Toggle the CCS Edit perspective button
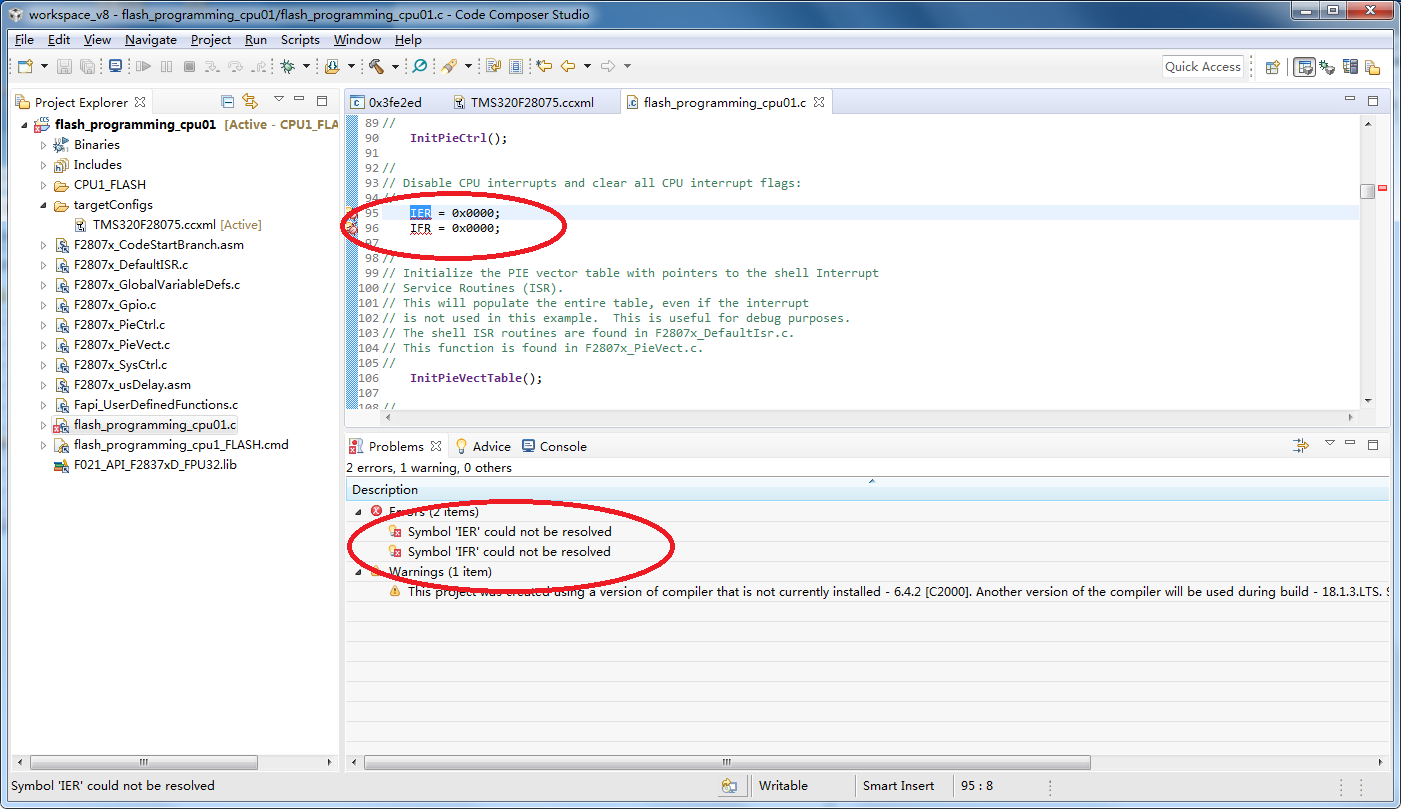Image resolution: width=1401 pixels, height=809 pixels. pos(1304,67)
